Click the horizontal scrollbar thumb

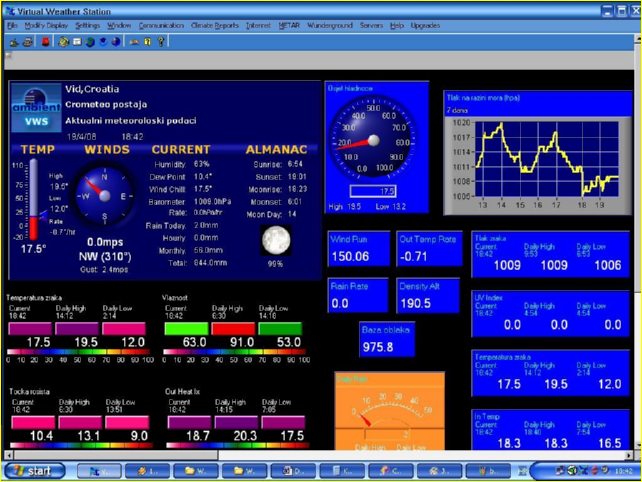115,455
